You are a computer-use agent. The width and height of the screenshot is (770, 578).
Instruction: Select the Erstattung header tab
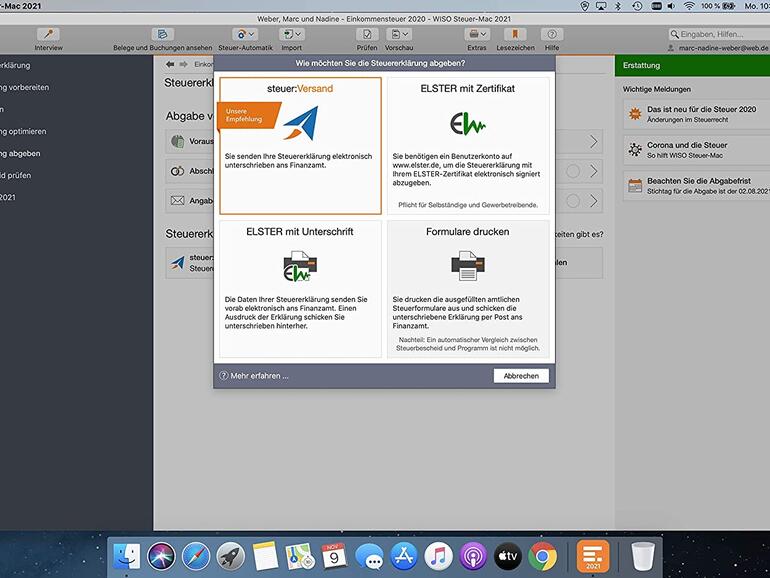[642, 65]
